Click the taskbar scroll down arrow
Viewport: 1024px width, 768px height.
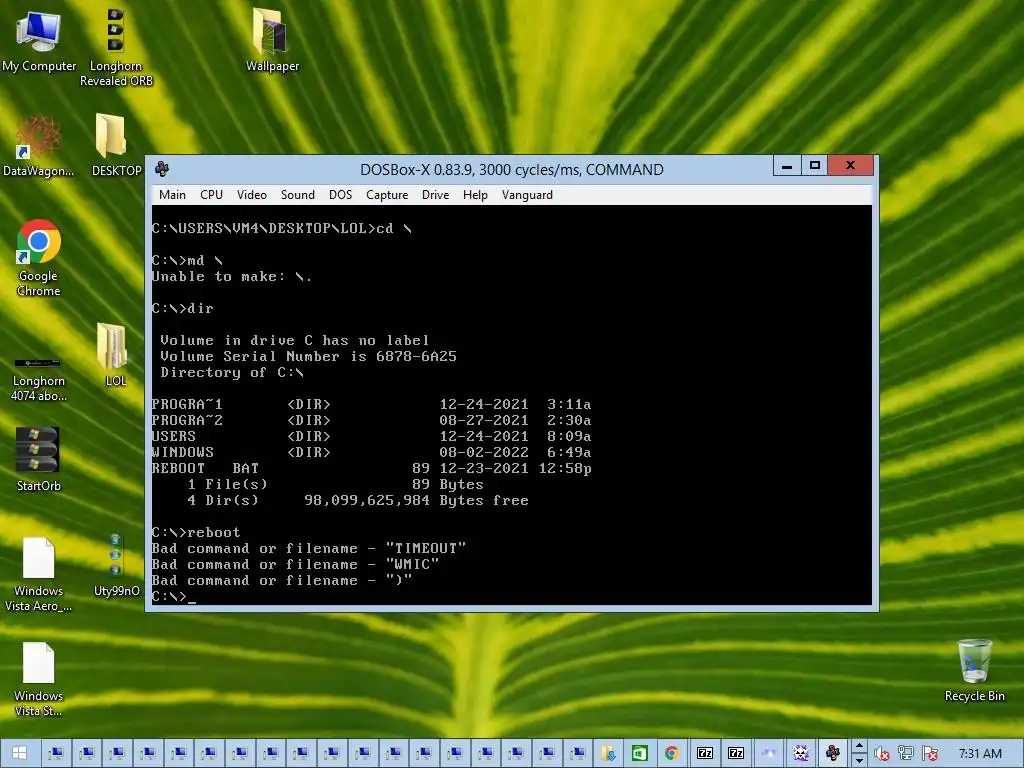[x=859, y=760]
